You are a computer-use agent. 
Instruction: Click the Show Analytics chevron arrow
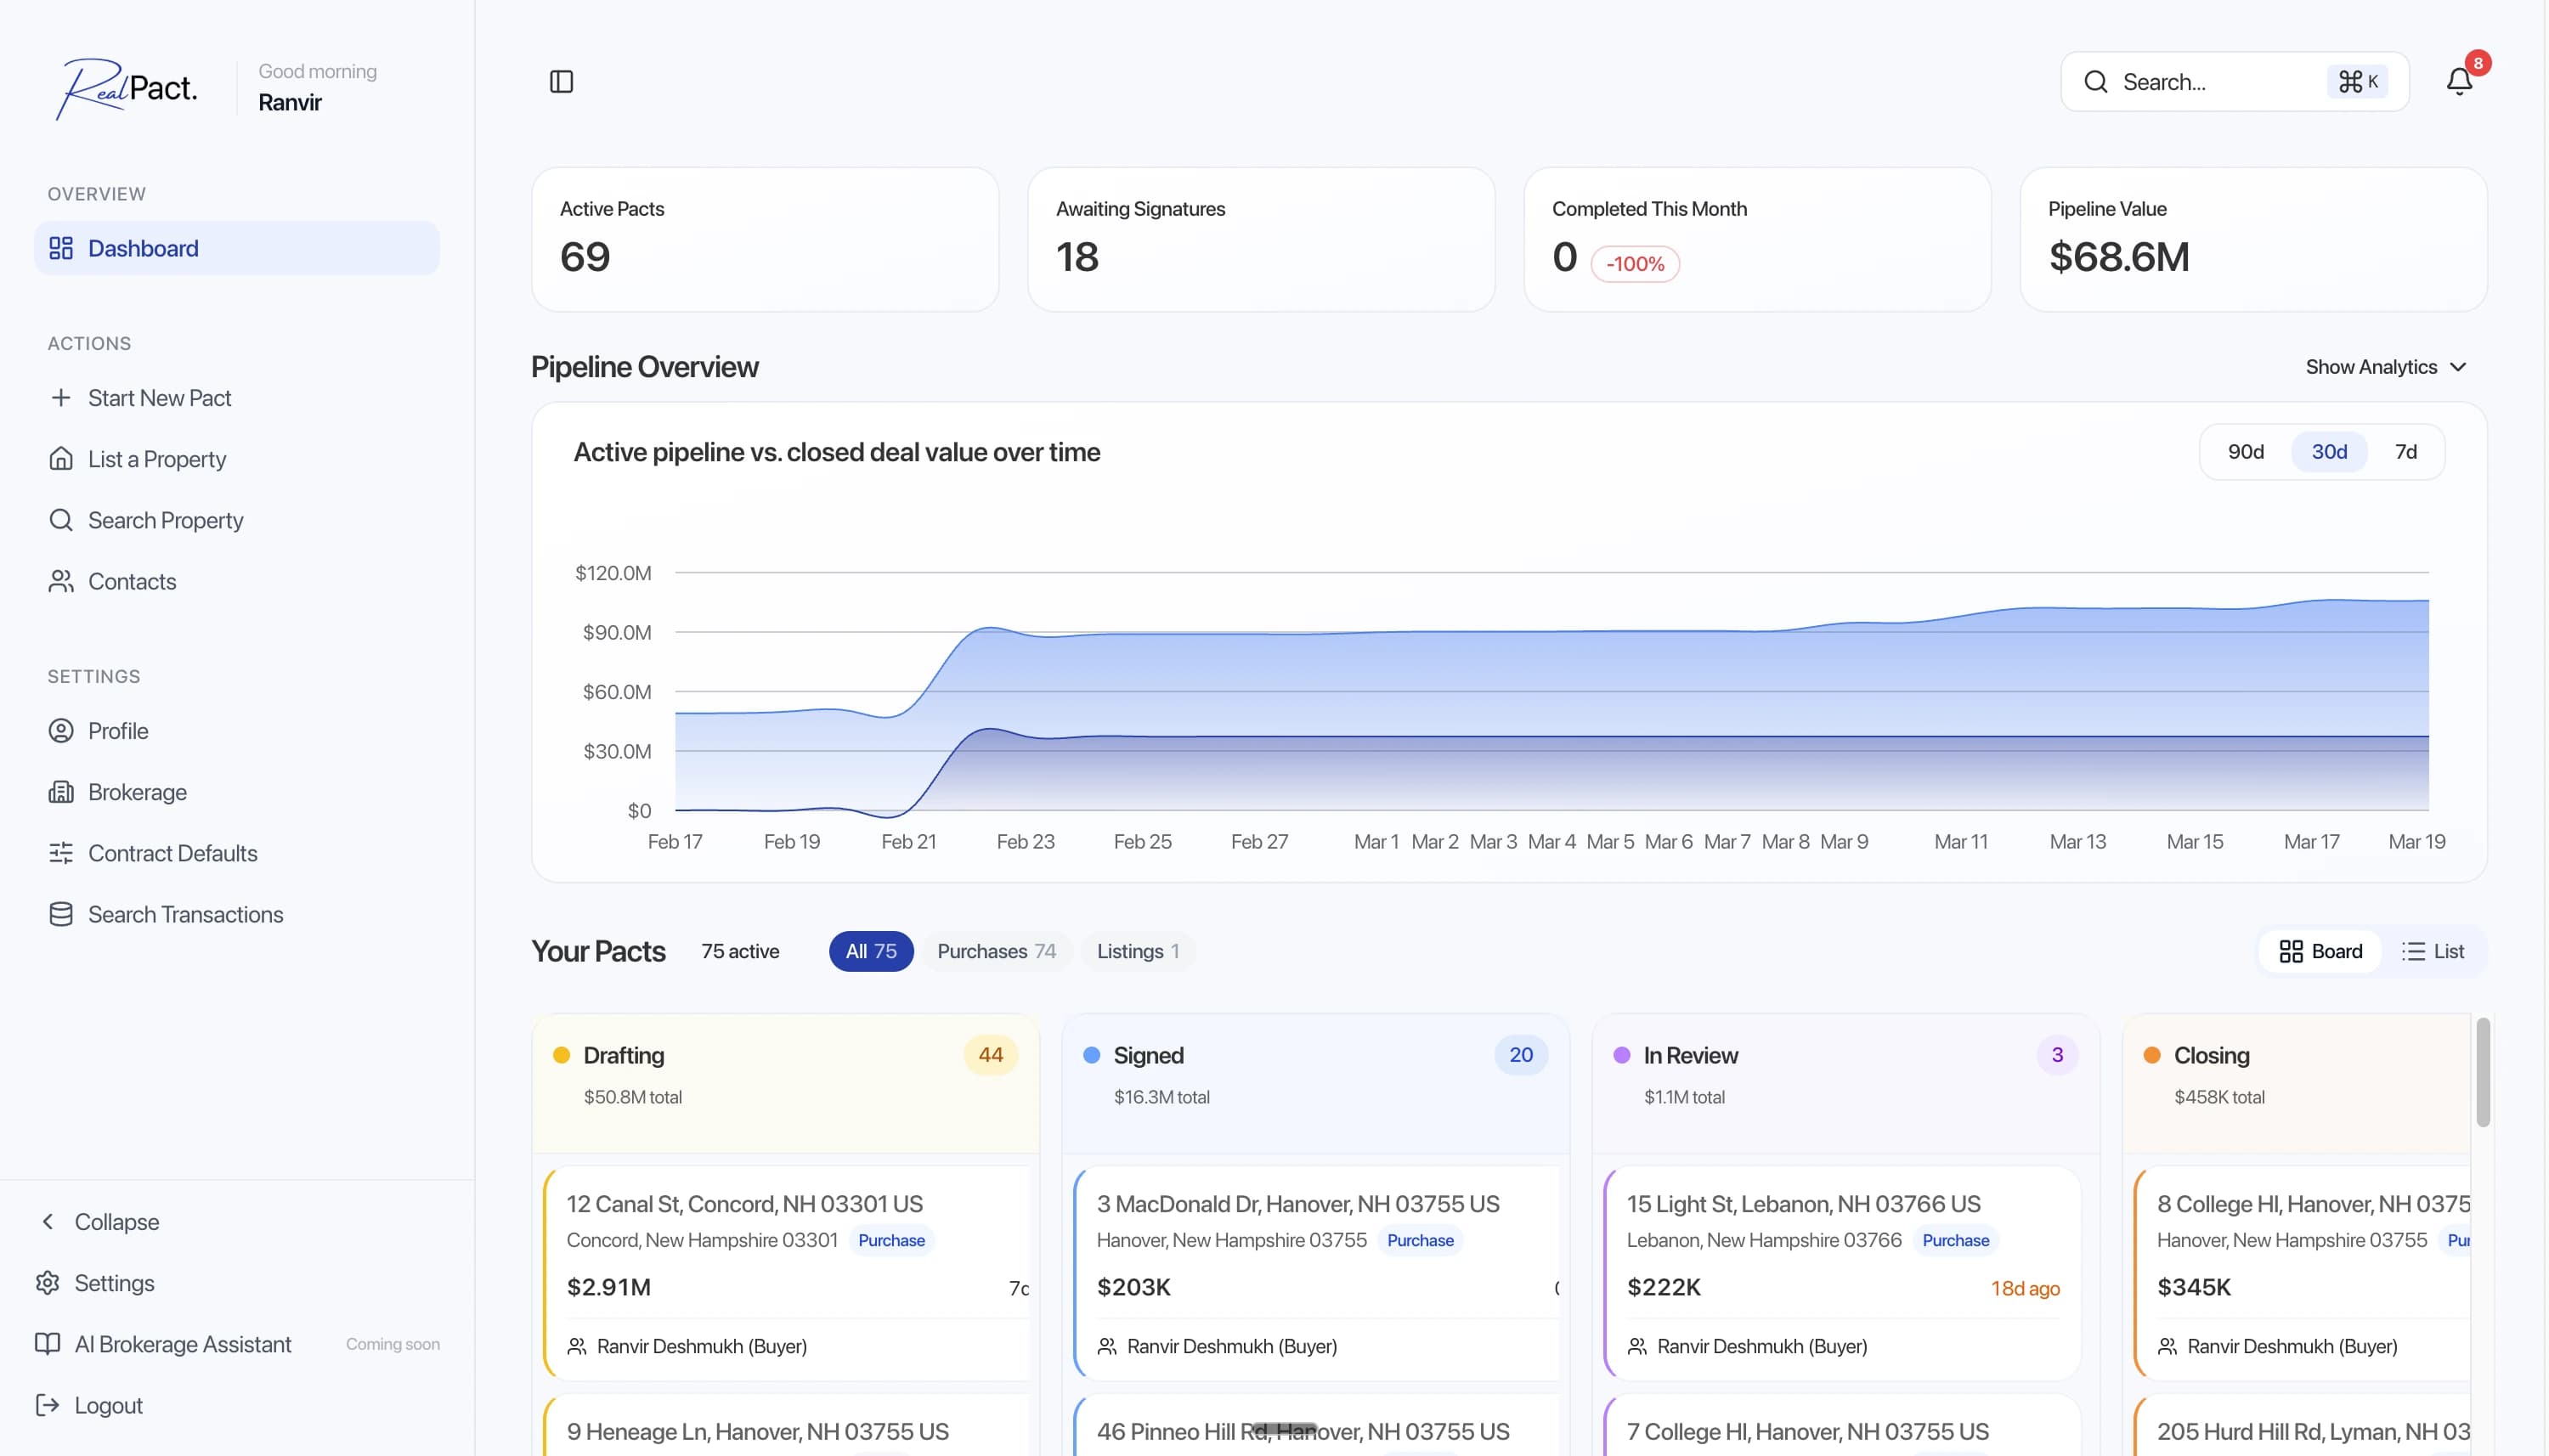pyautogui.click(x=2458, y=367)
